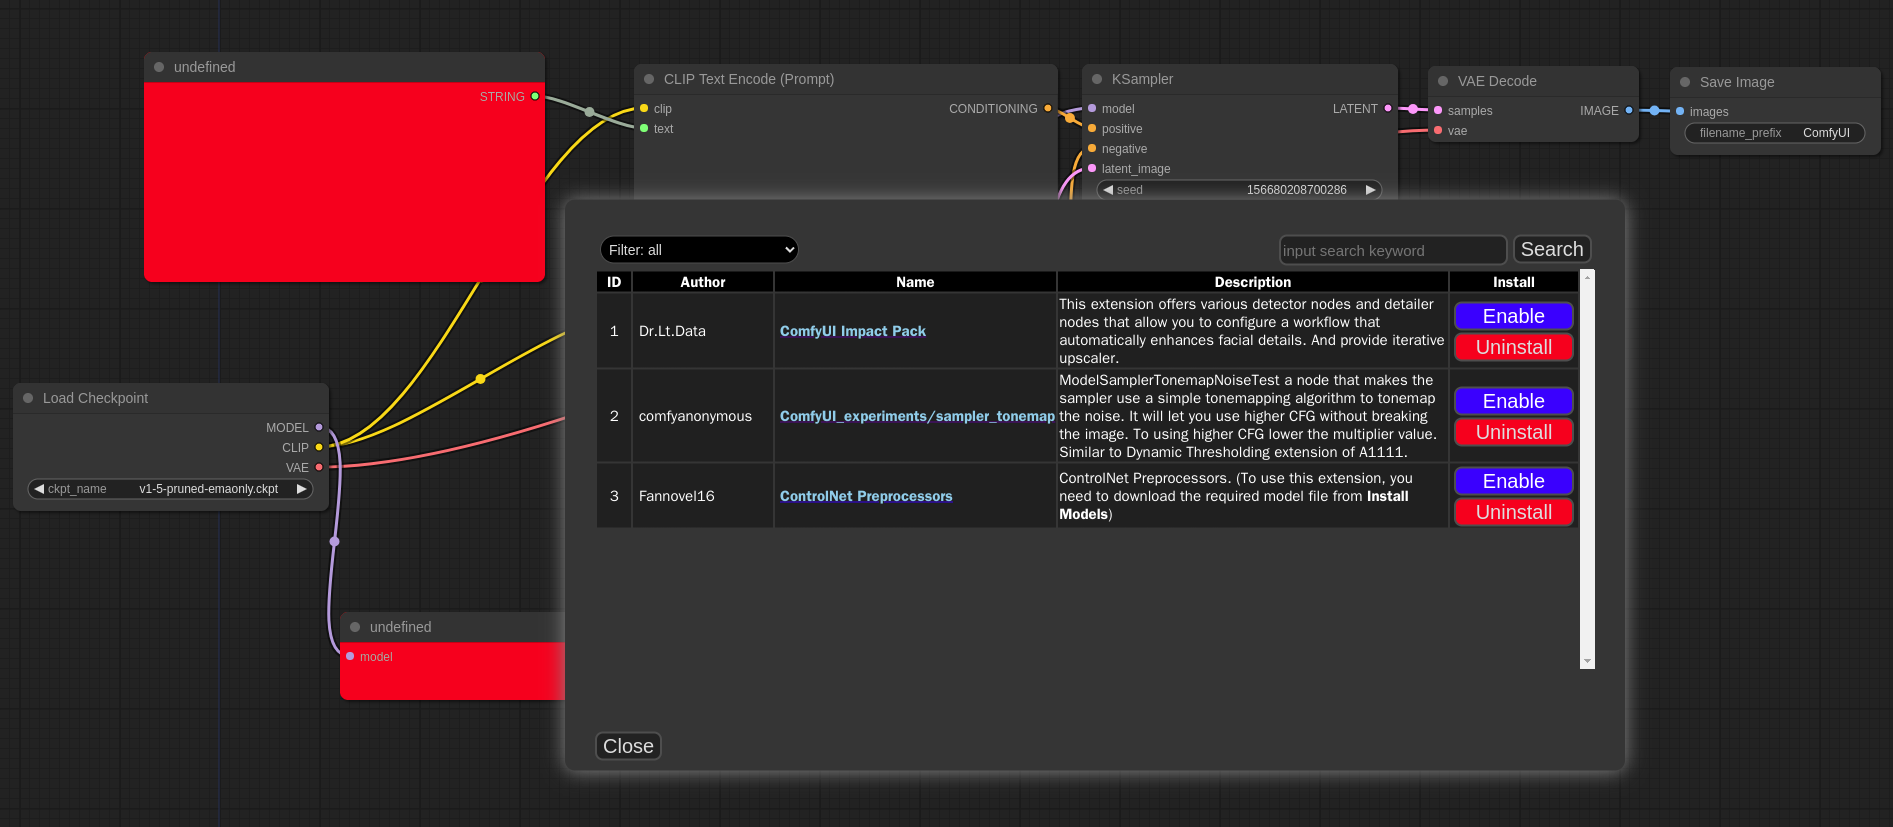Click the CLIP Text Encode node title dot
Screen dimensions: 1893x827
(649, 79)
